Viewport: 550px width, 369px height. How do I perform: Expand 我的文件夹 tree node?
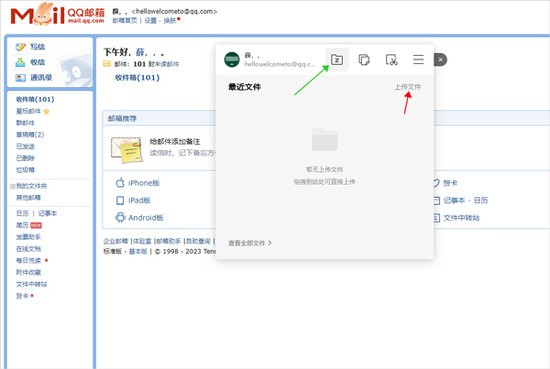pyautogui.click(x=13, y=186)
